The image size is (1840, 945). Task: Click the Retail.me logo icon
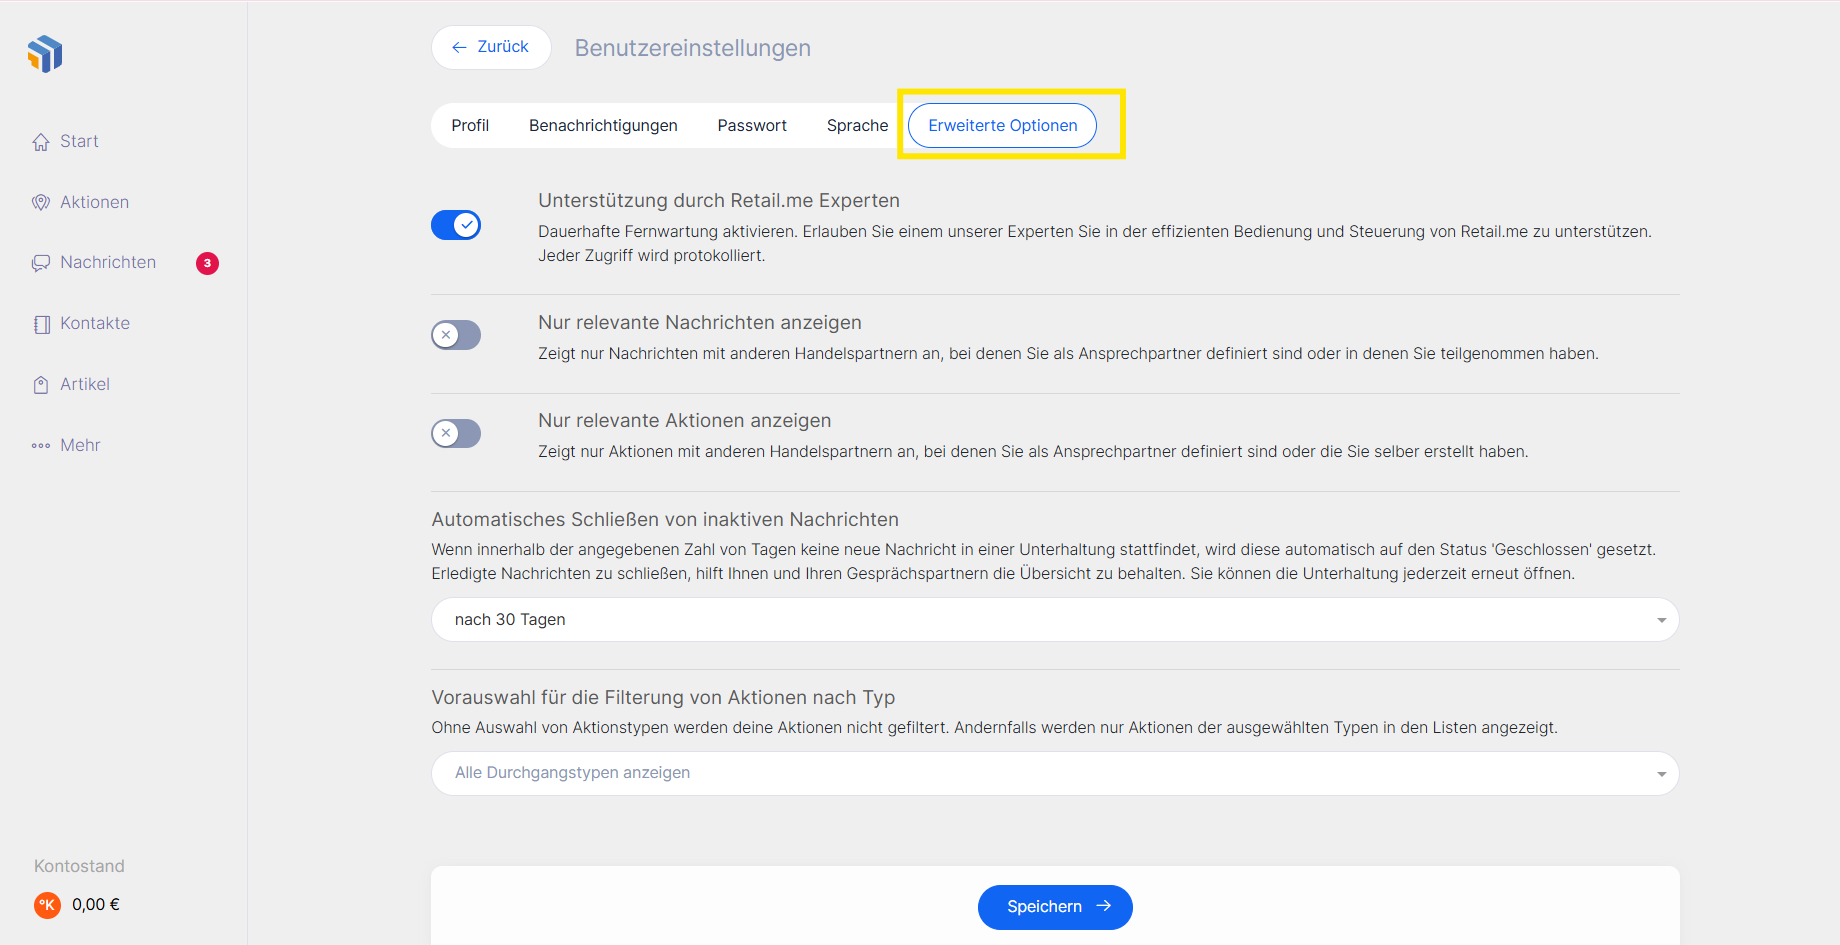click(45, 54)
